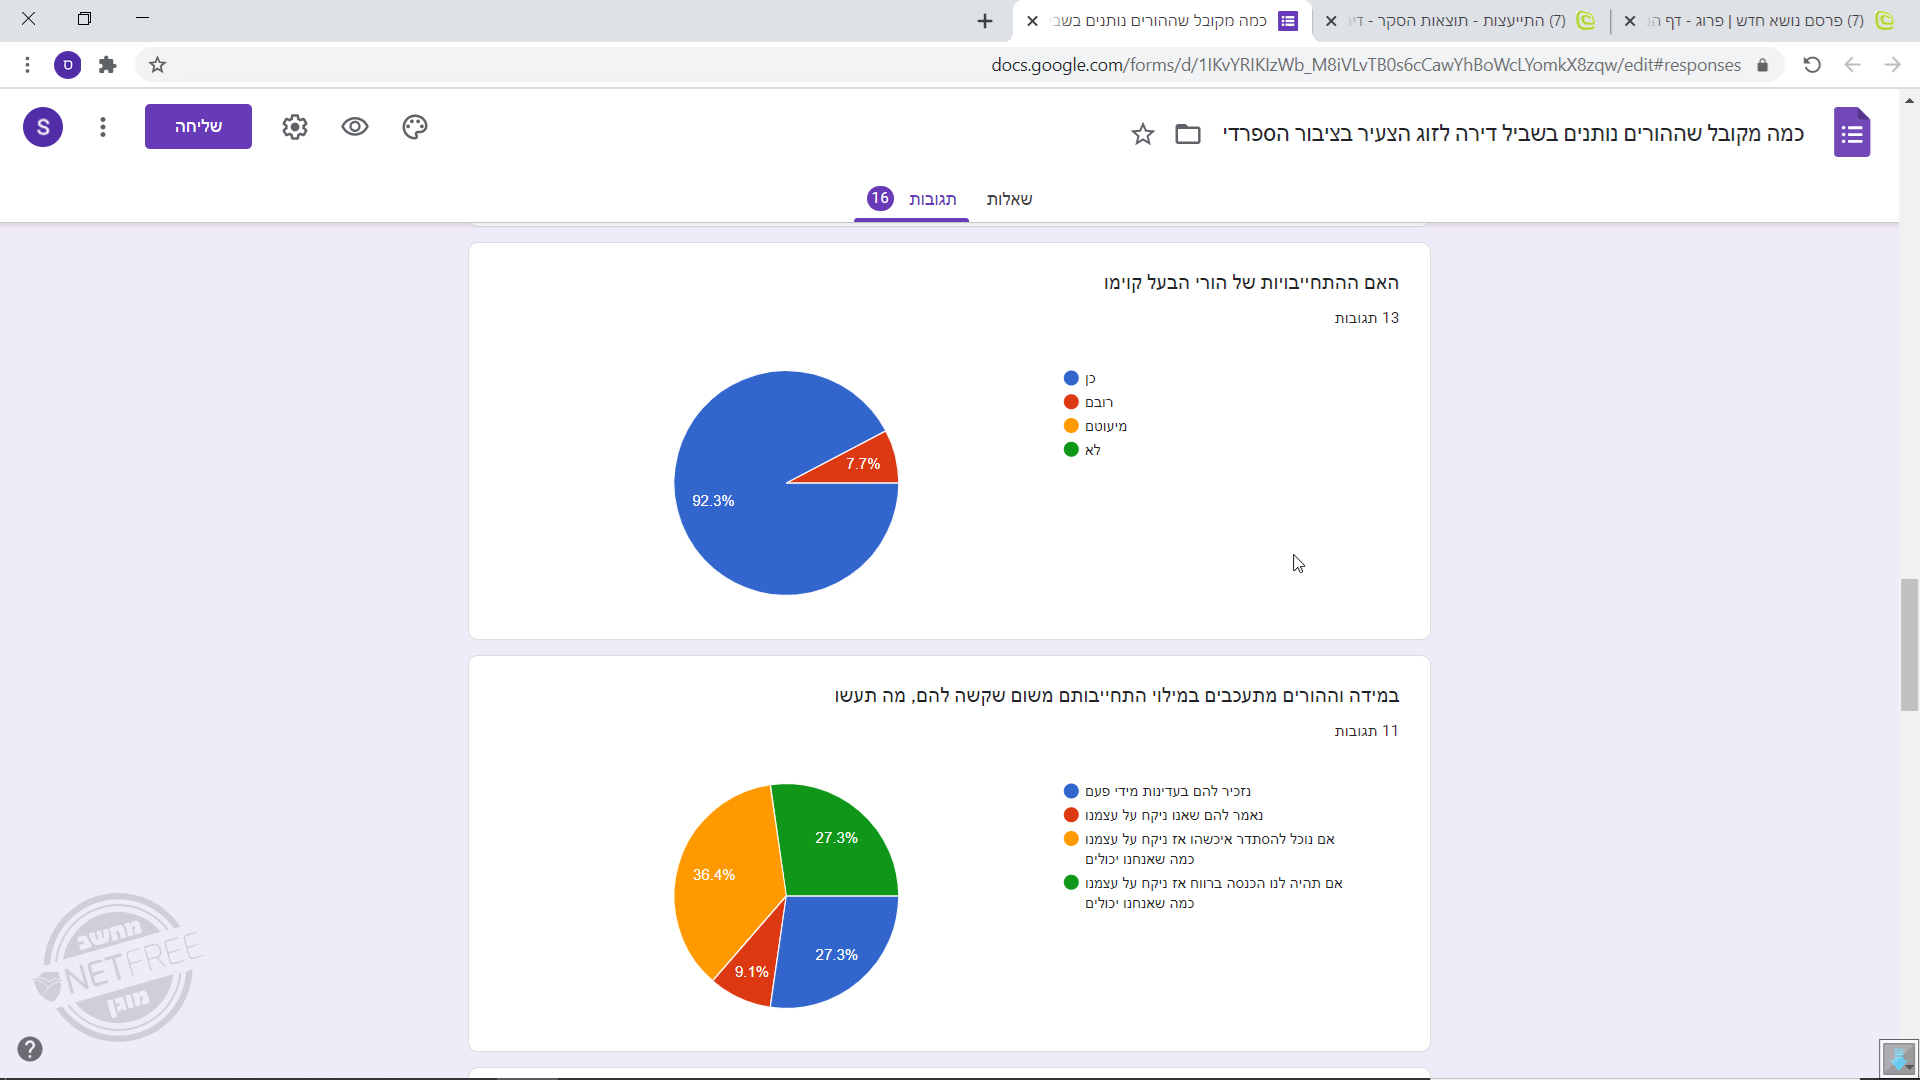
Task: Open the browser extensions puzzle icon
Action: pos(108,65)
